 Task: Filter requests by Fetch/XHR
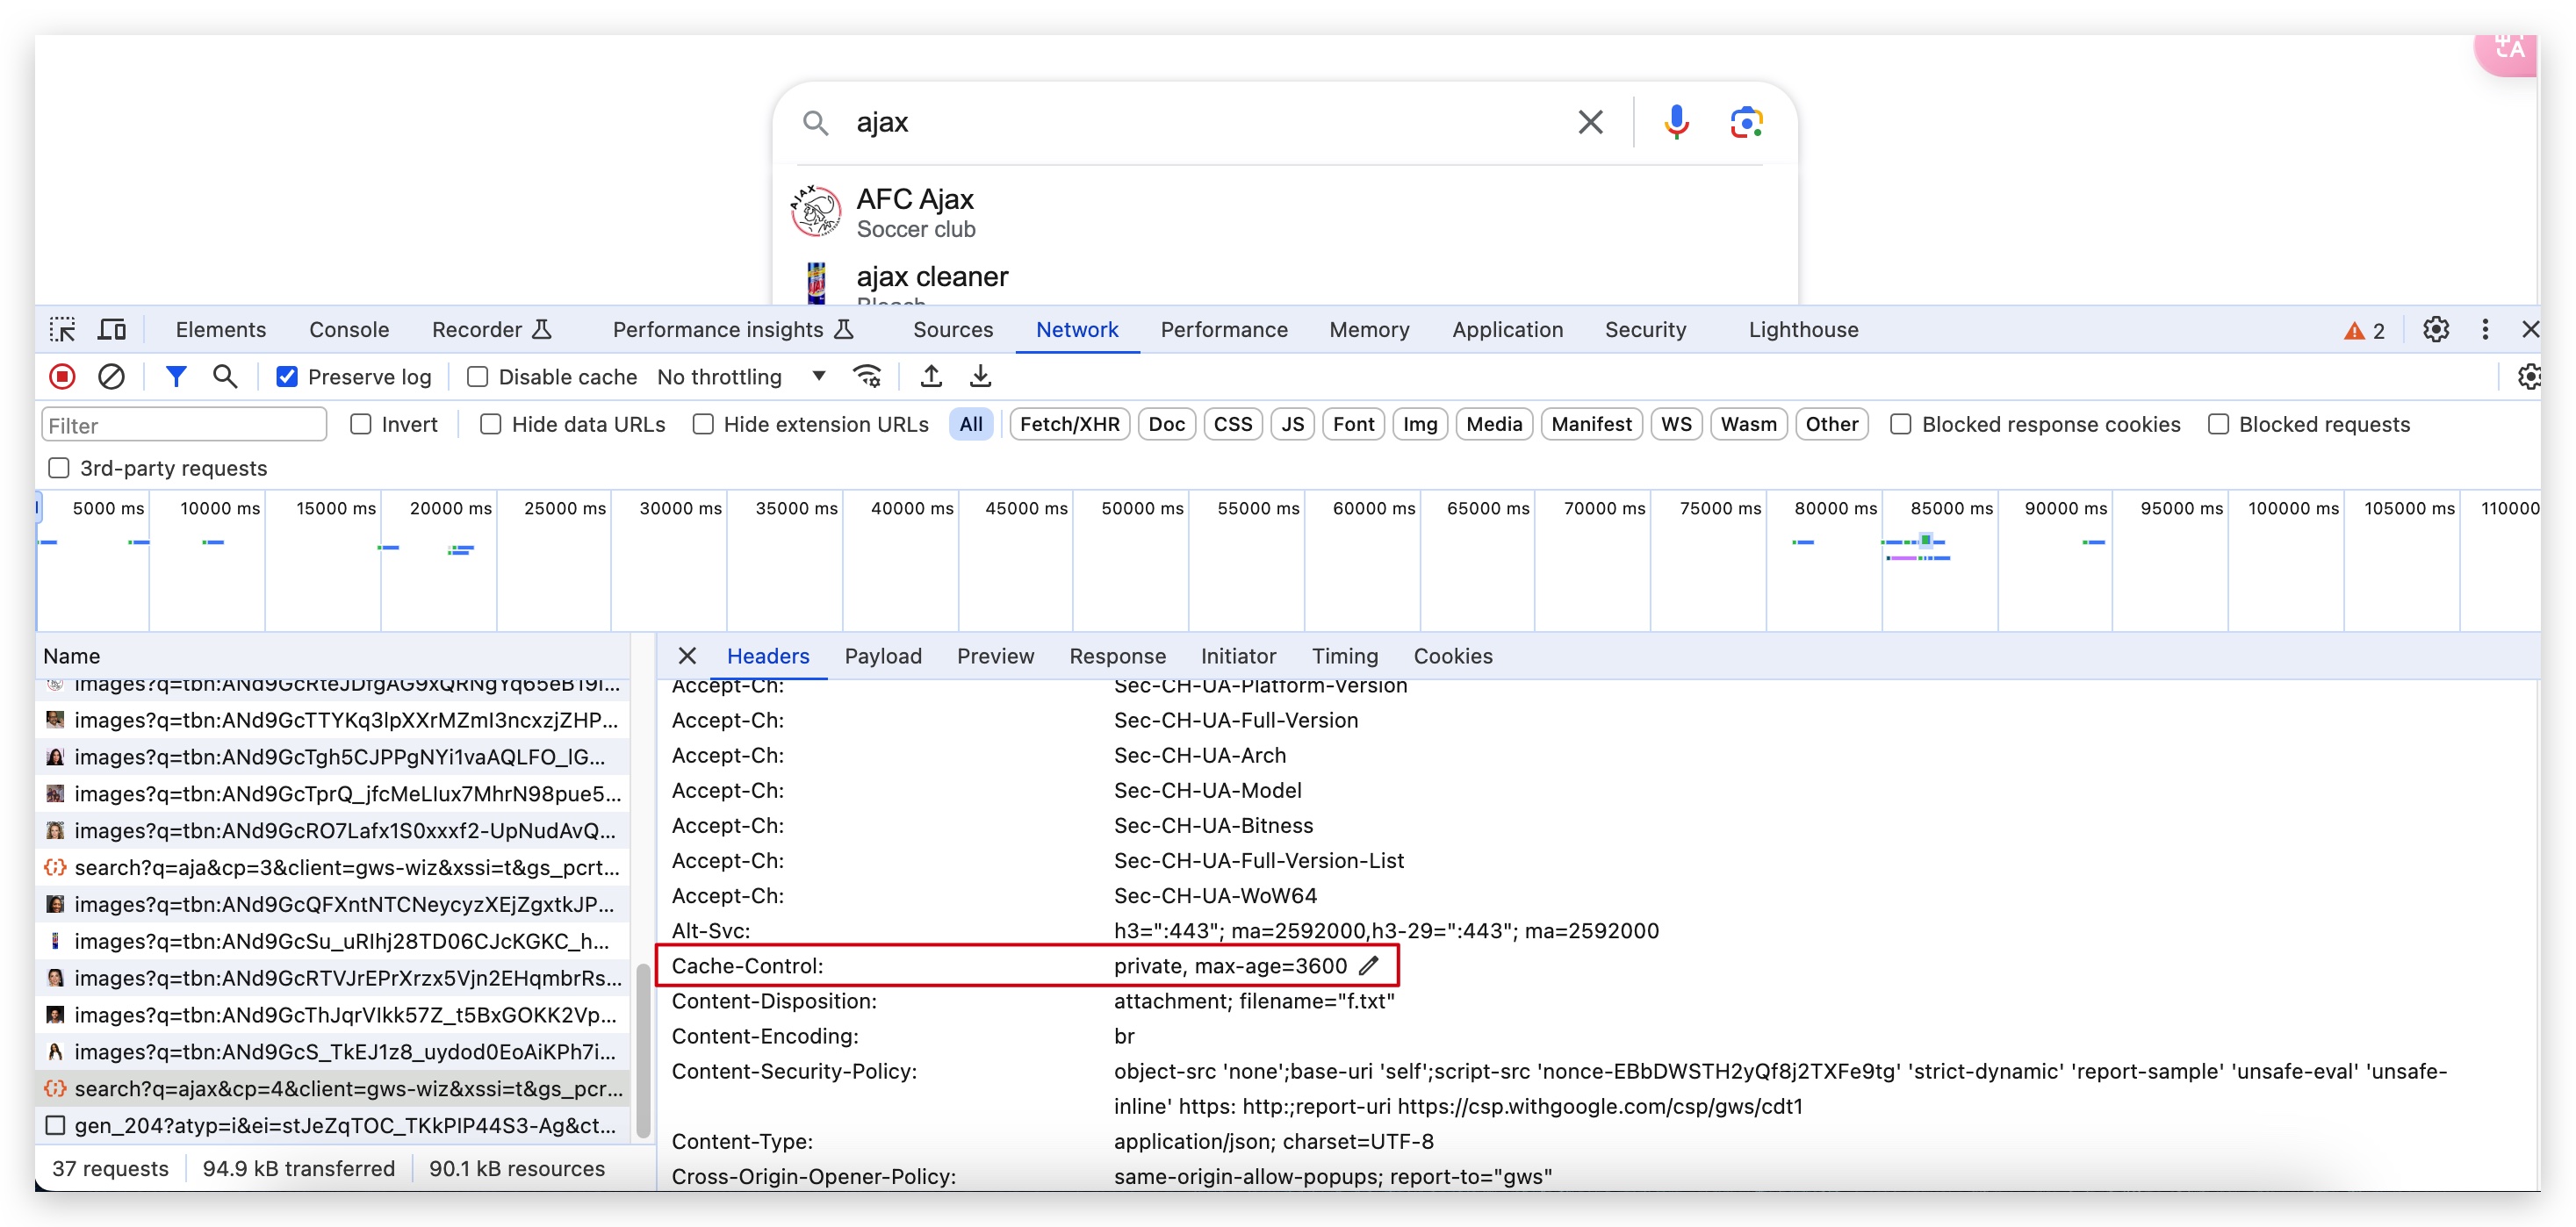pos(1069,424)
